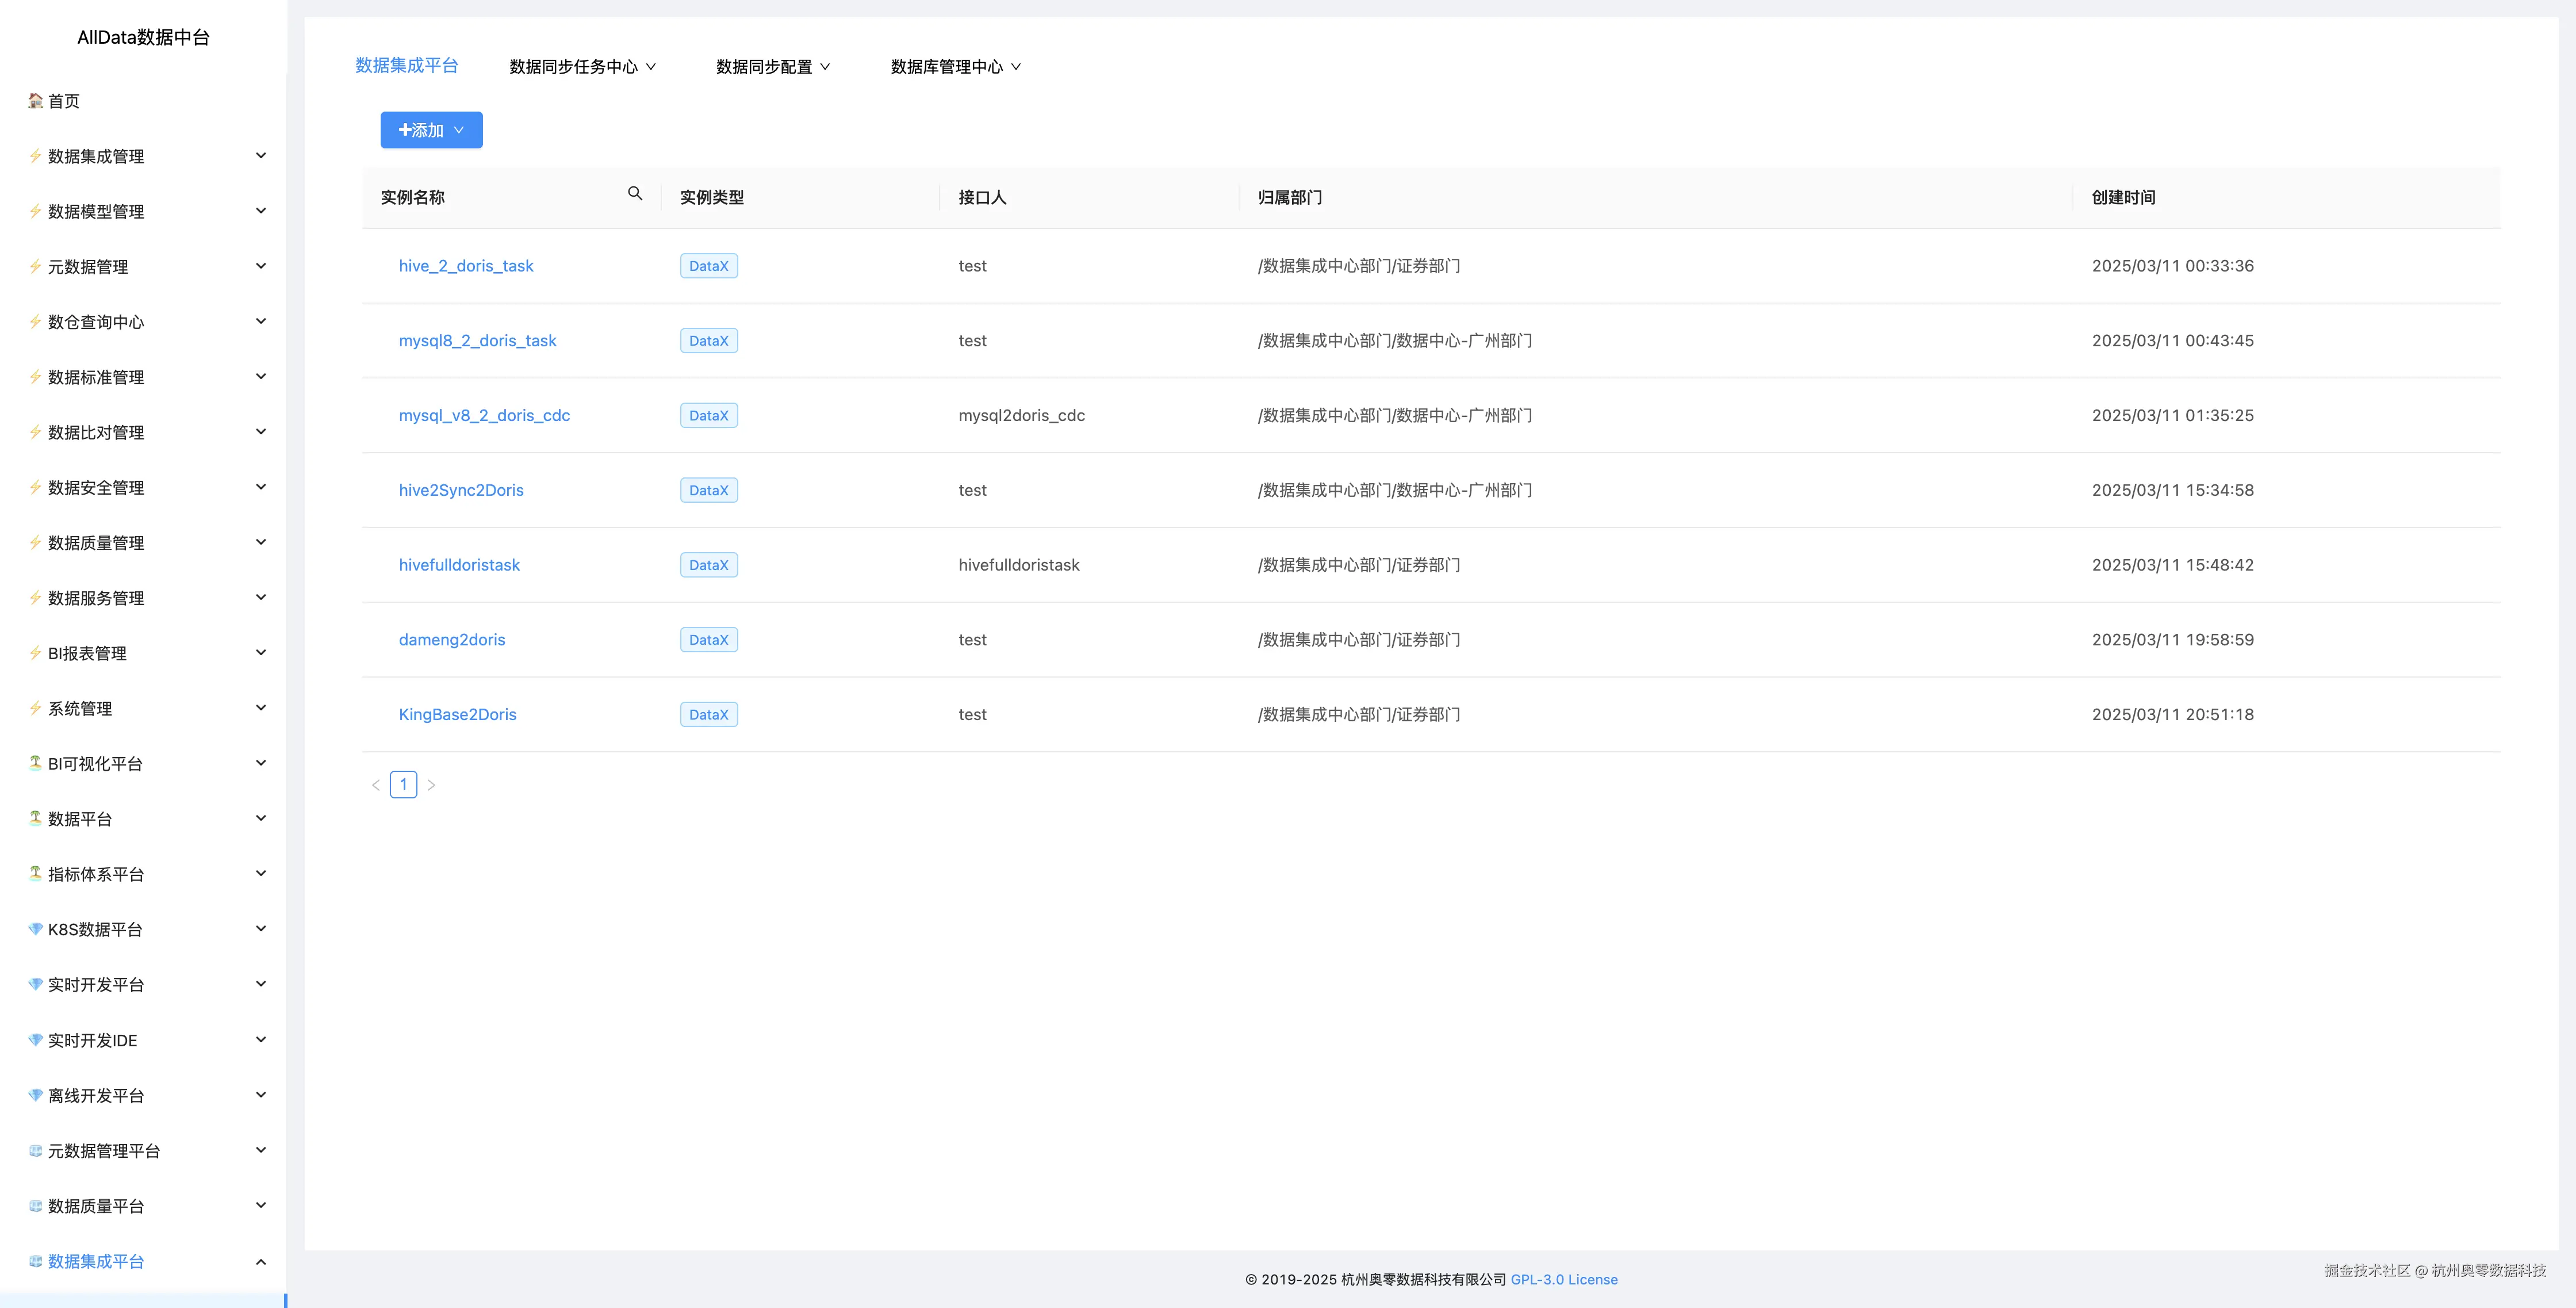Open the 数据库管理中心 dropdown menu
This screenshot has width=2576, height=1308.
coord(955,67)
